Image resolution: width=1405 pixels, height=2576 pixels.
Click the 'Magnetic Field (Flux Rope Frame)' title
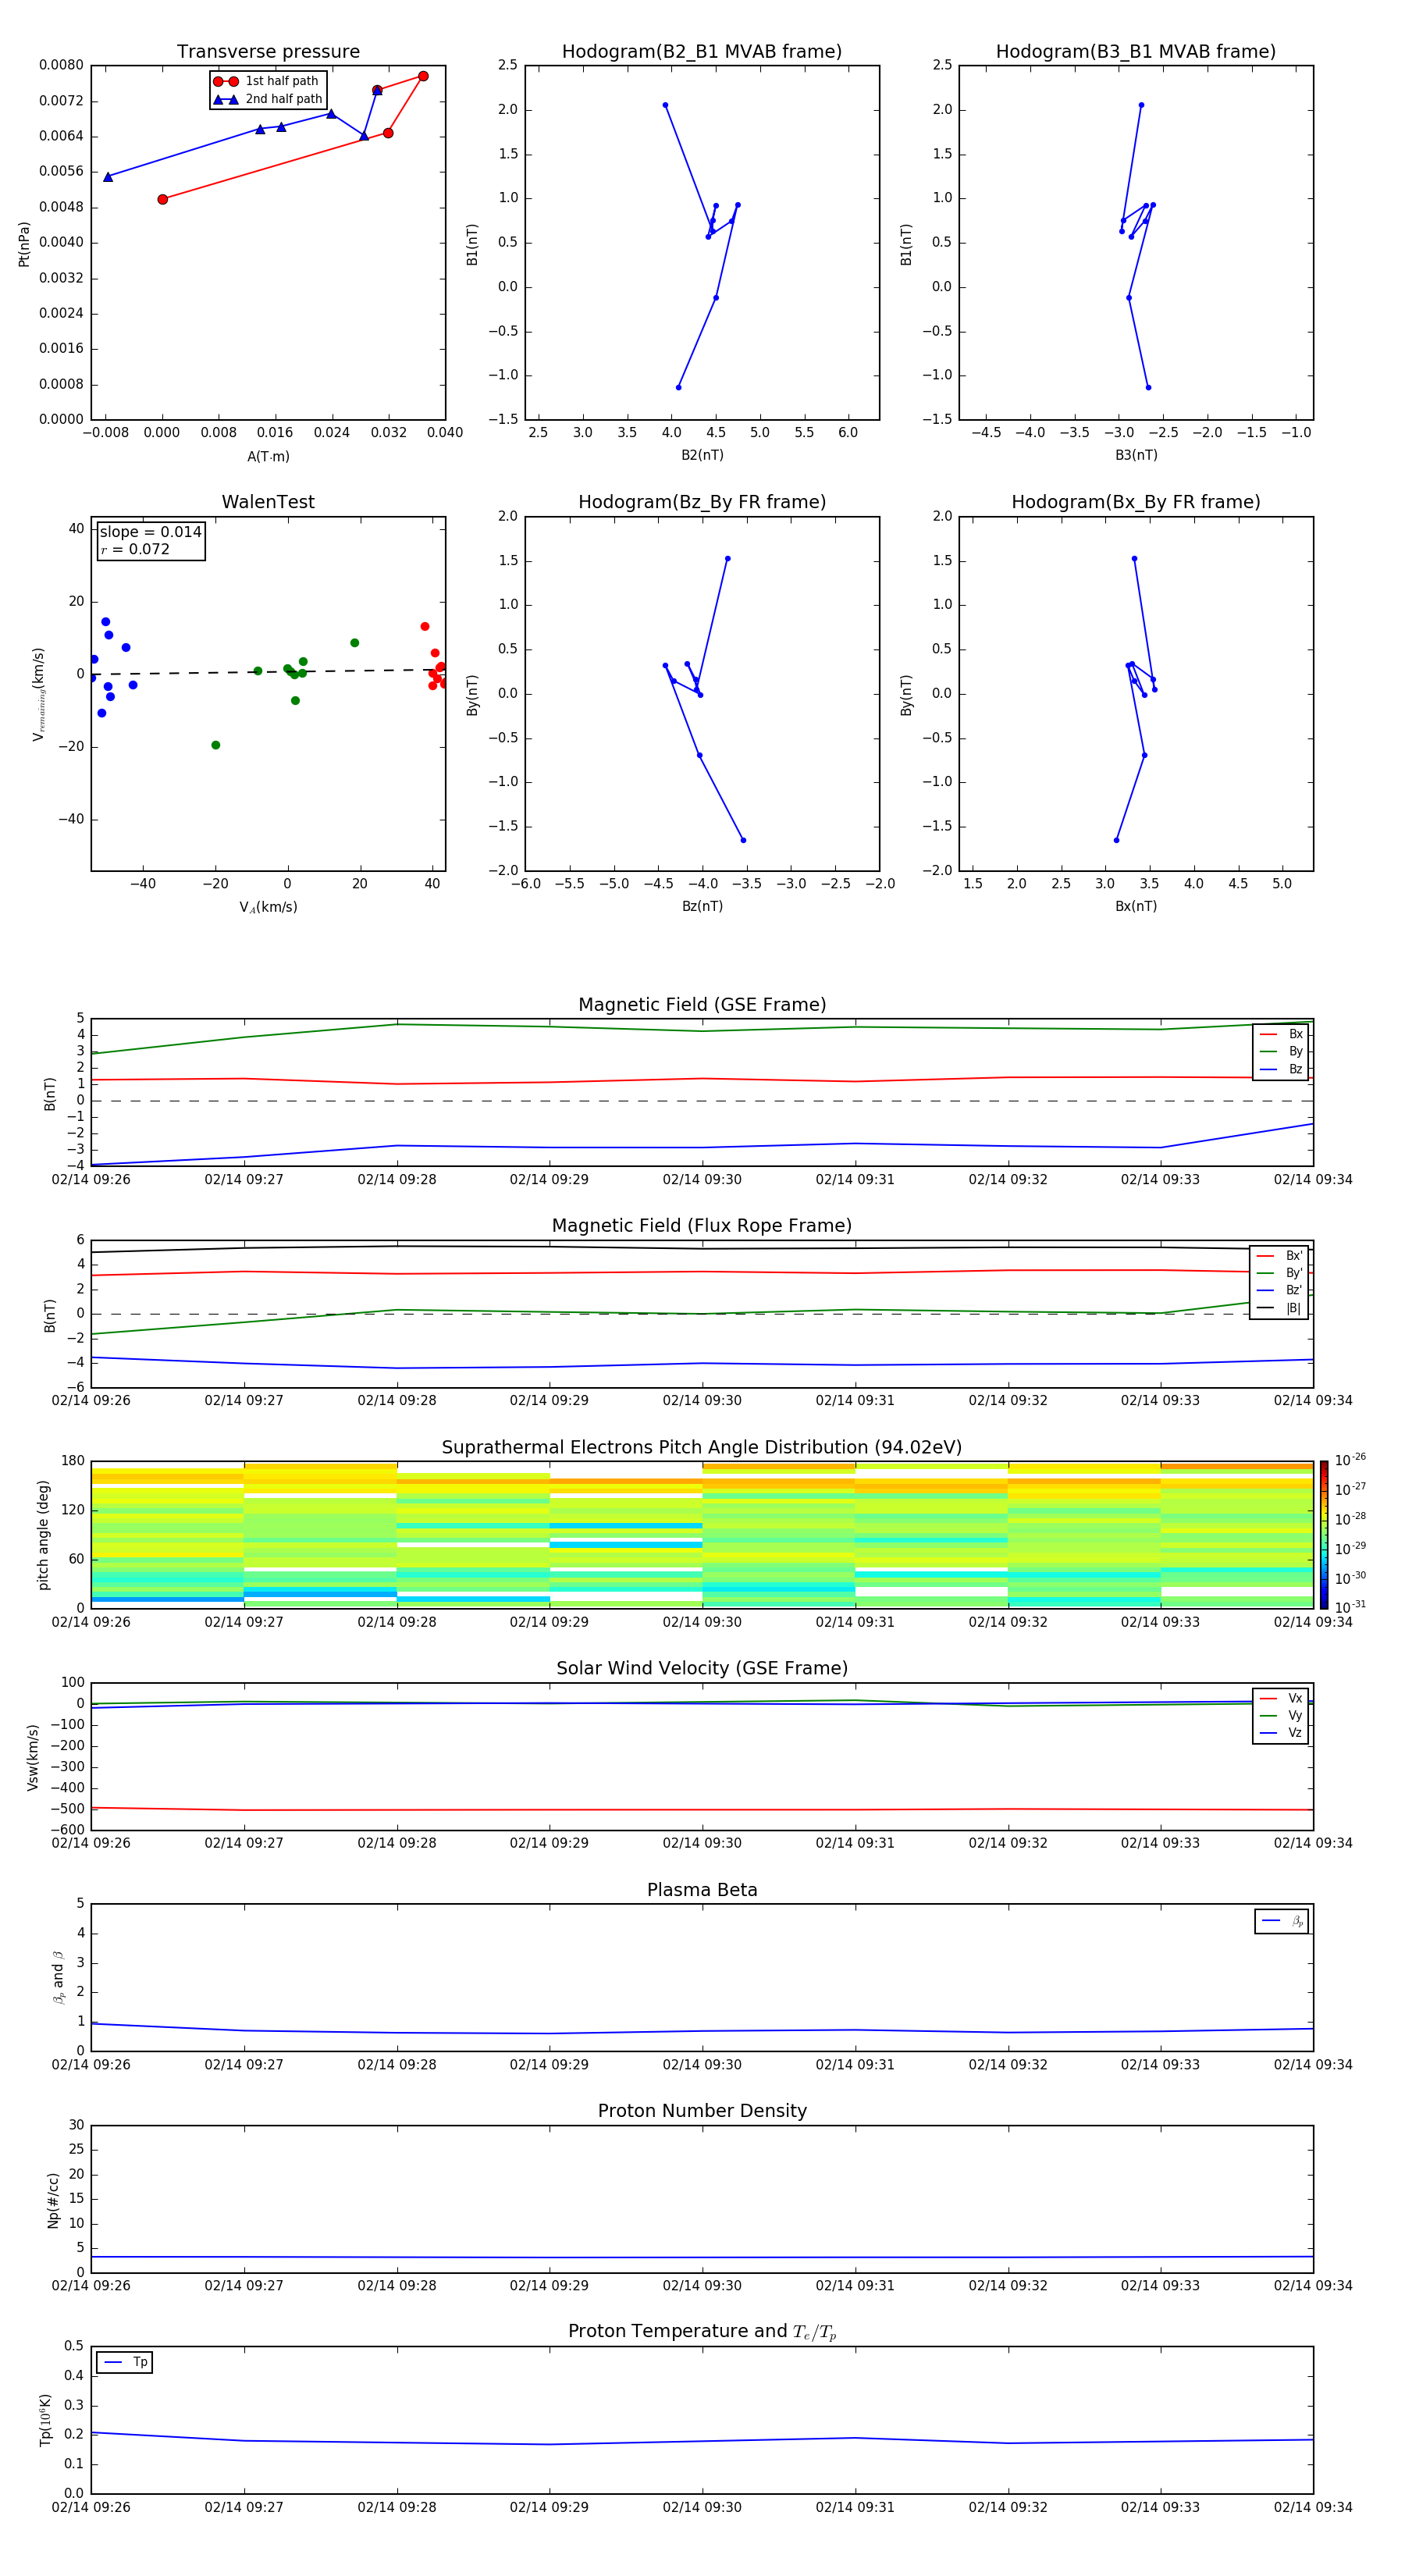point(702,1226)
